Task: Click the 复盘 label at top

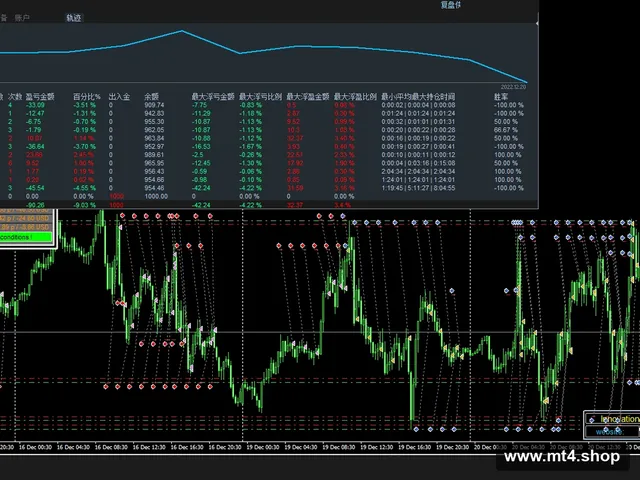Action: point(451,5)
